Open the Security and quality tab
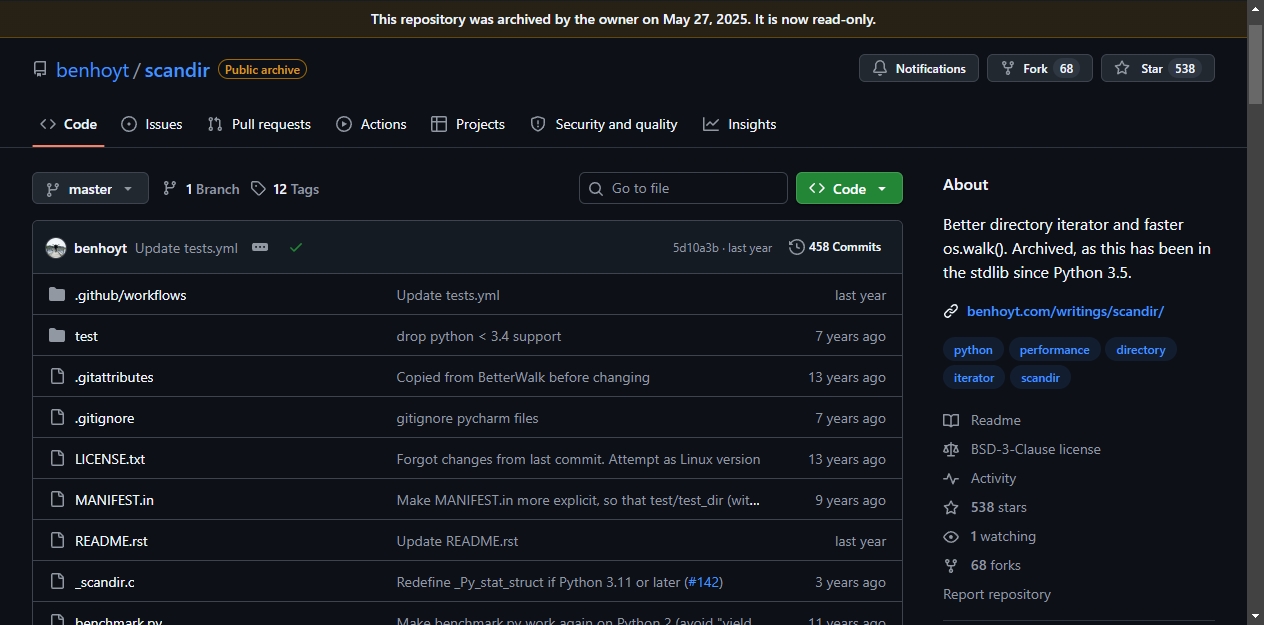Screen dimensions: 1264x625 604,124
